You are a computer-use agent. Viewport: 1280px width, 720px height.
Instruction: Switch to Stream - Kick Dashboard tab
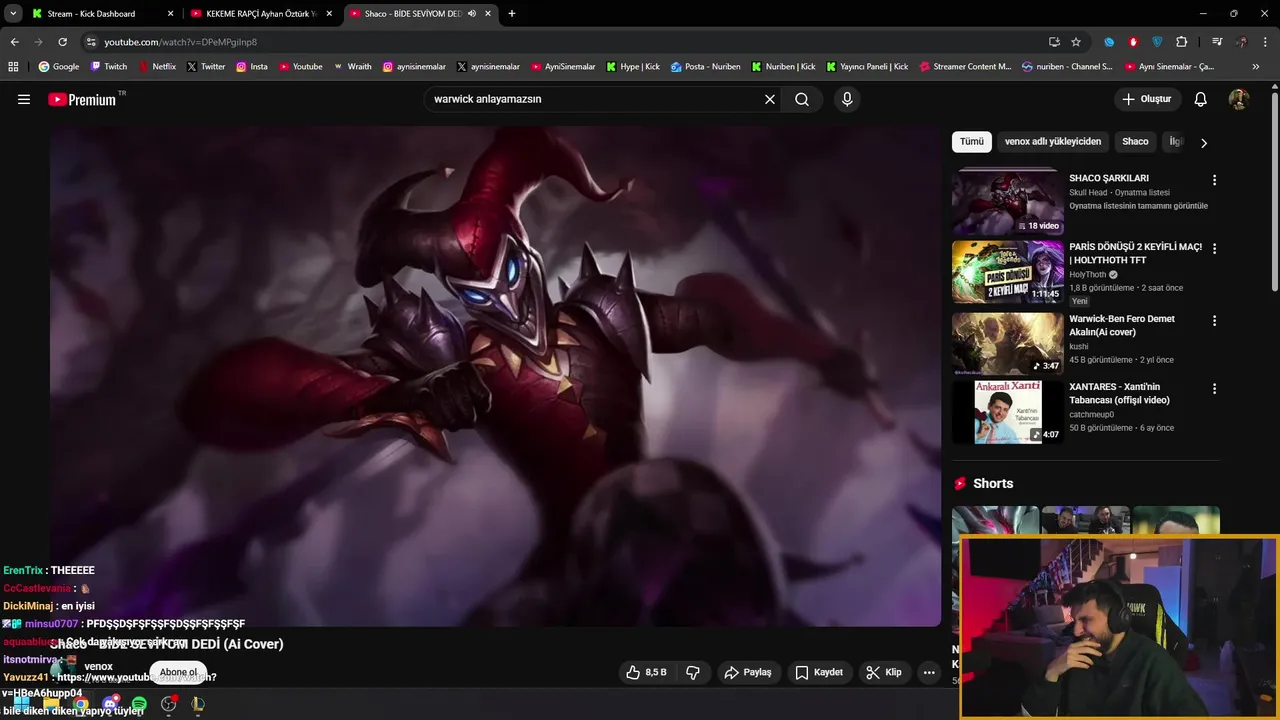coord(101,14)
